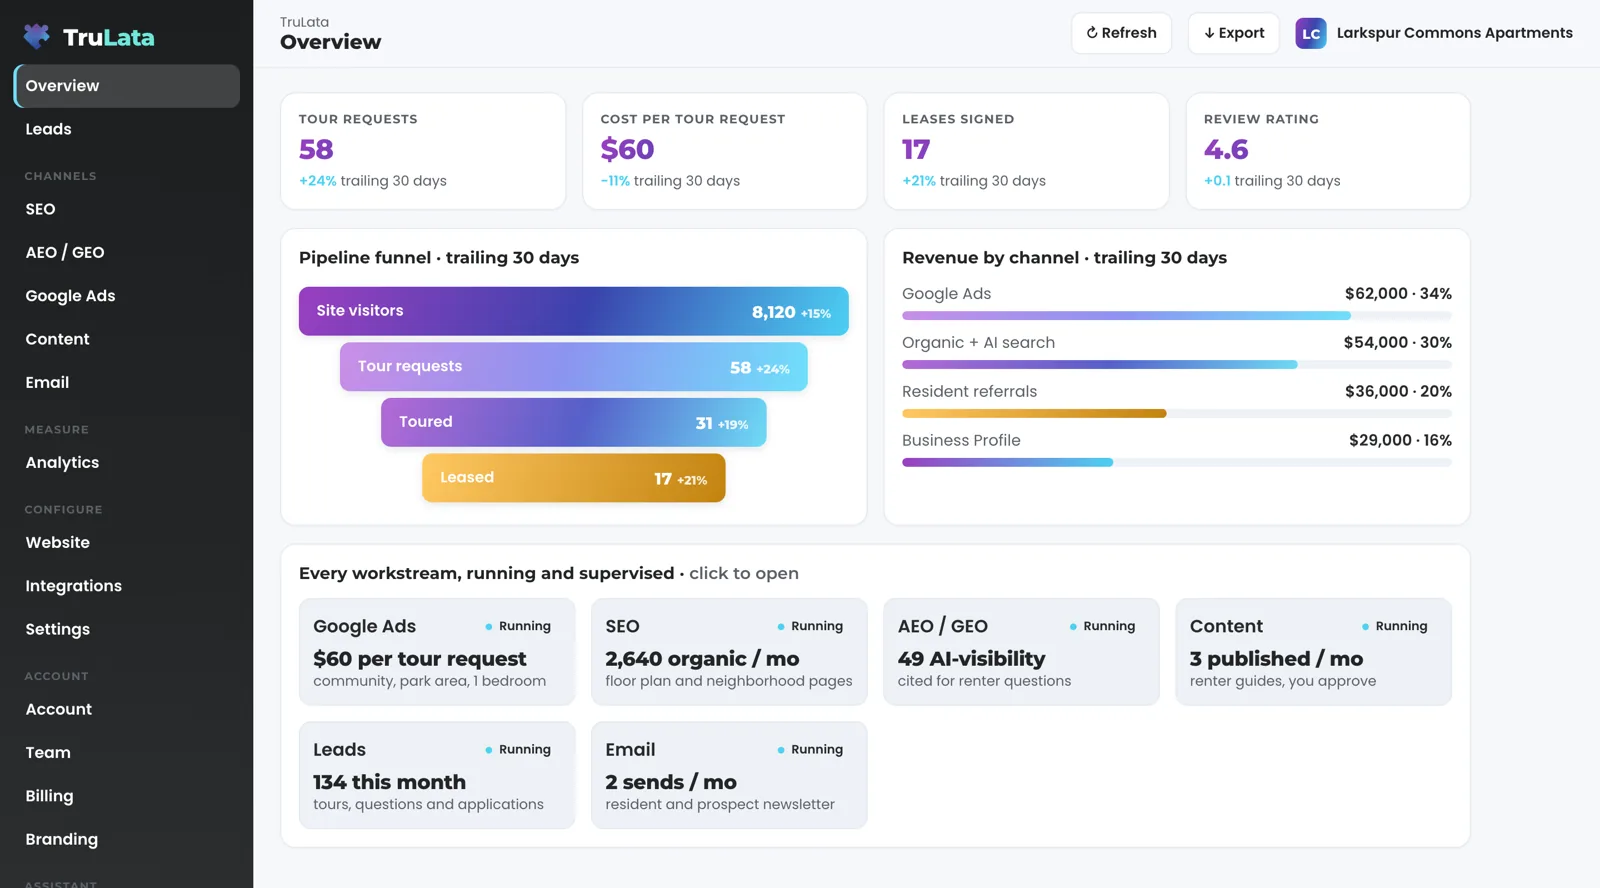The image size is (1600, 888).
Task: Click the LC account avatar badge
Action: (x=1311, y=33)
